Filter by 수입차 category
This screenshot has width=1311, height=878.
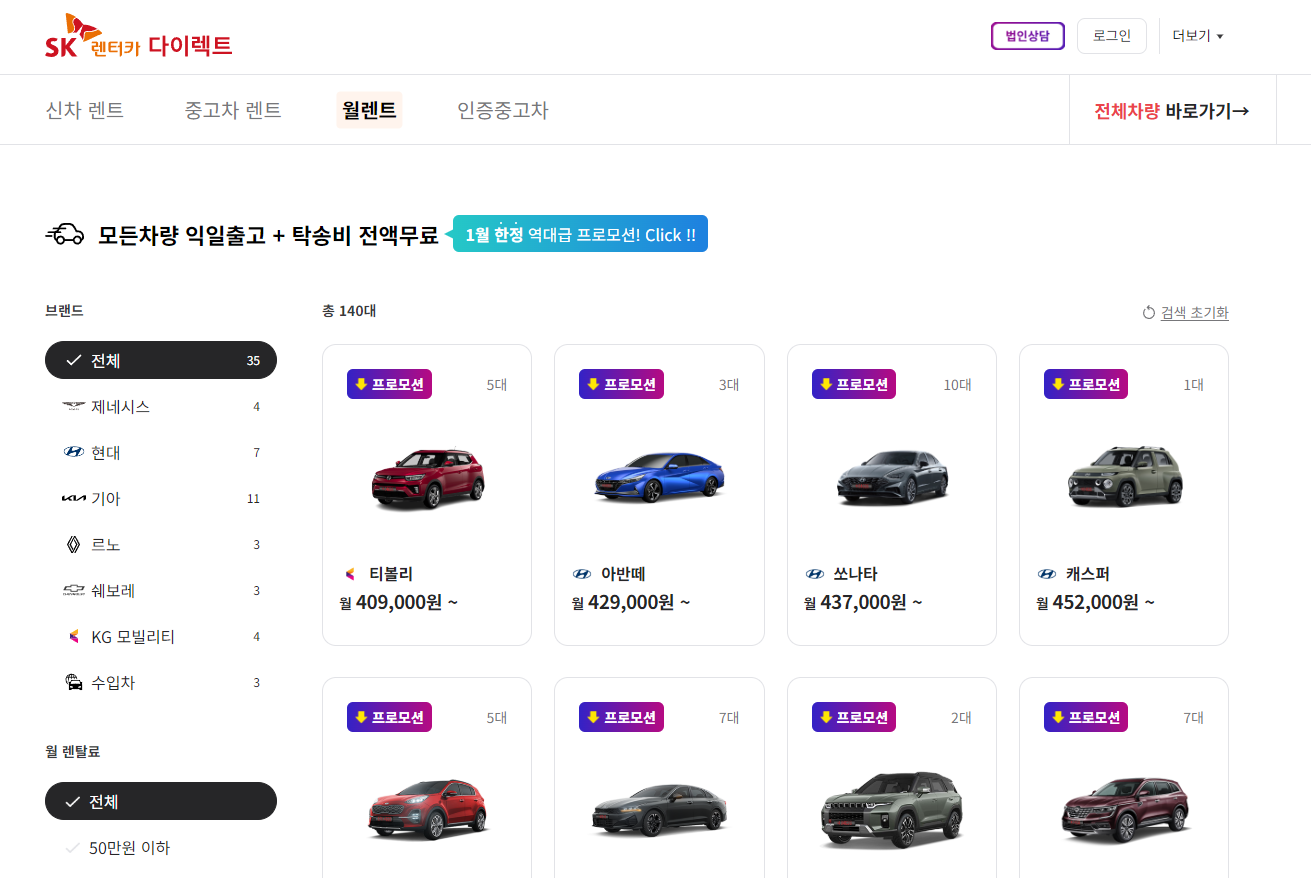(161, 682)
